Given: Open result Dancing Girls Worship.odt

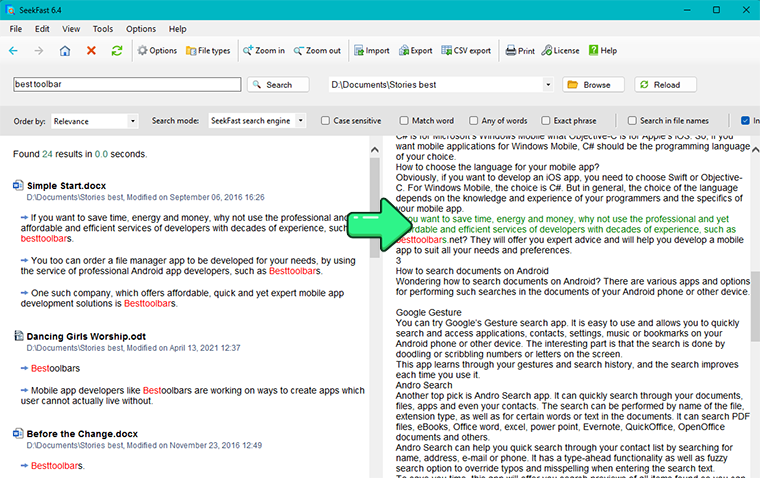Looking at the screenshot, I should [86, 336].
